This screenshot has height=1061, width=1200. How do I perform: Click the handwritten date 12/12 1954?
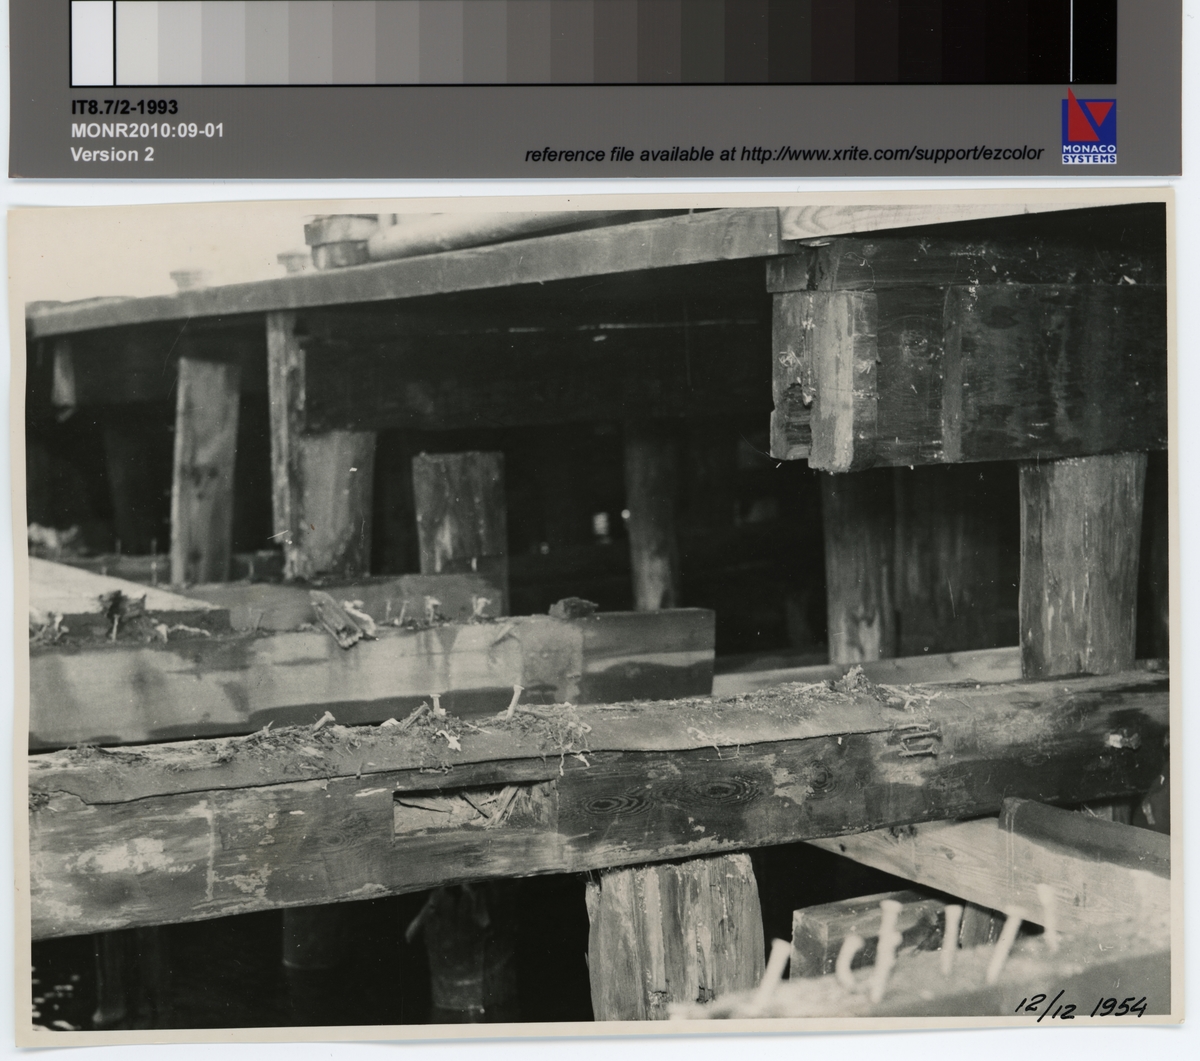click(1082, 1006)
